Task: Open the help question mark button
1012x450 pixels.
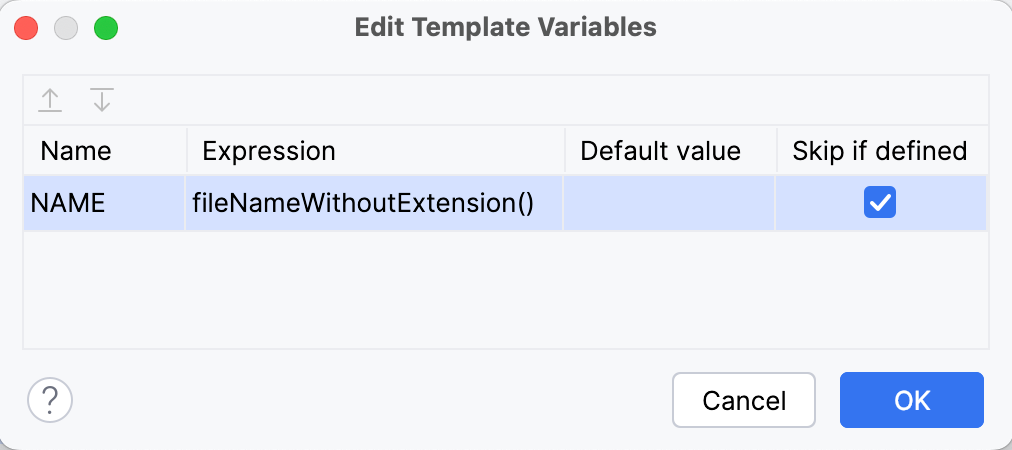Action: point(50,401)
